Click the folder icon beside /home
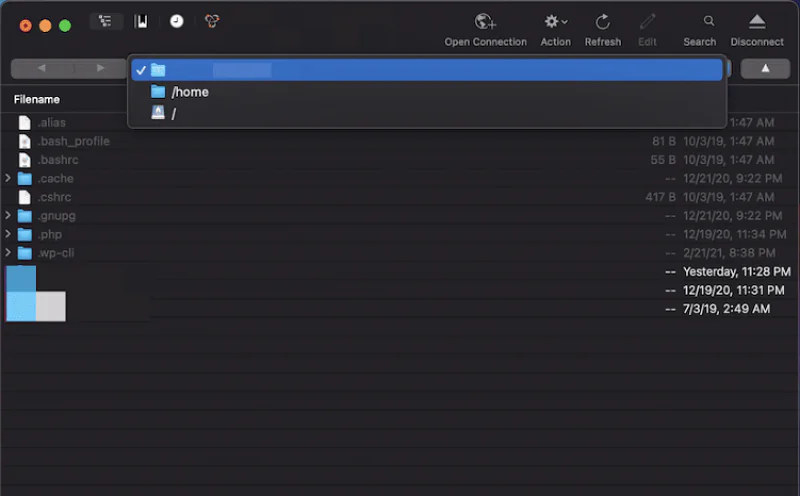Image resolution: width=800 pixels, height=496 pixels. [158, 92]
